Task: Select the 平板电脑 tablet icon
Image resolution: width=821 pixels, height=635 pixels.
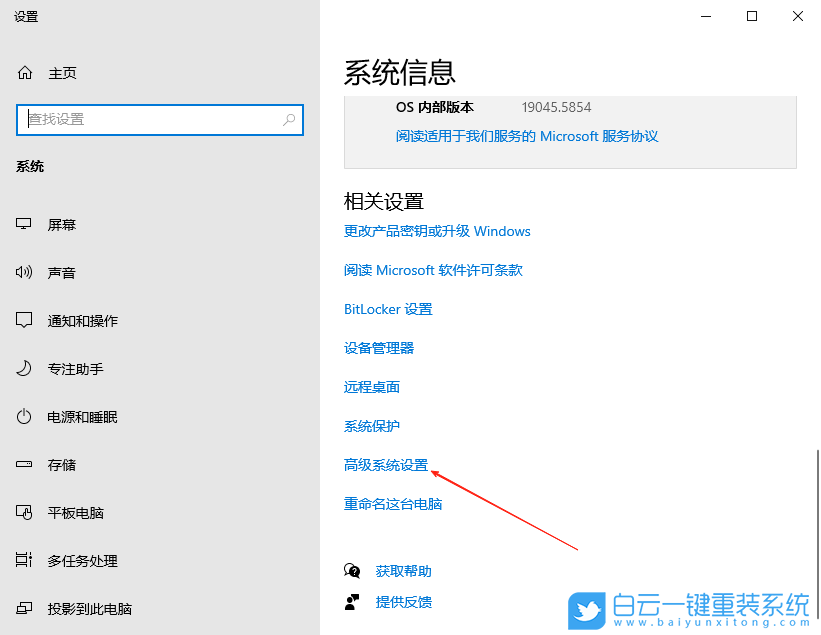Action: click(23, 512)
